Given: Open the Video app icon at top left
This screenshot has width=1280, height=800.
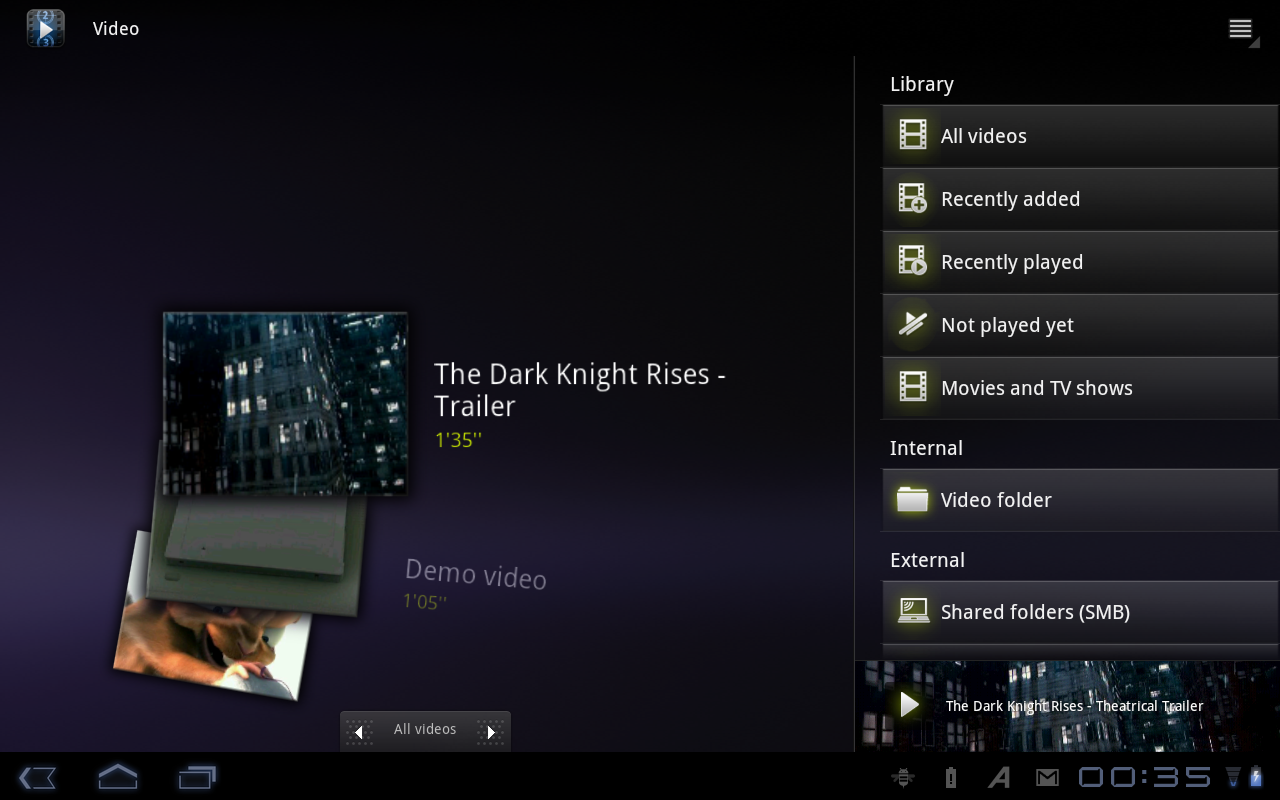Looking at the screenshot, I should point(45,28).
